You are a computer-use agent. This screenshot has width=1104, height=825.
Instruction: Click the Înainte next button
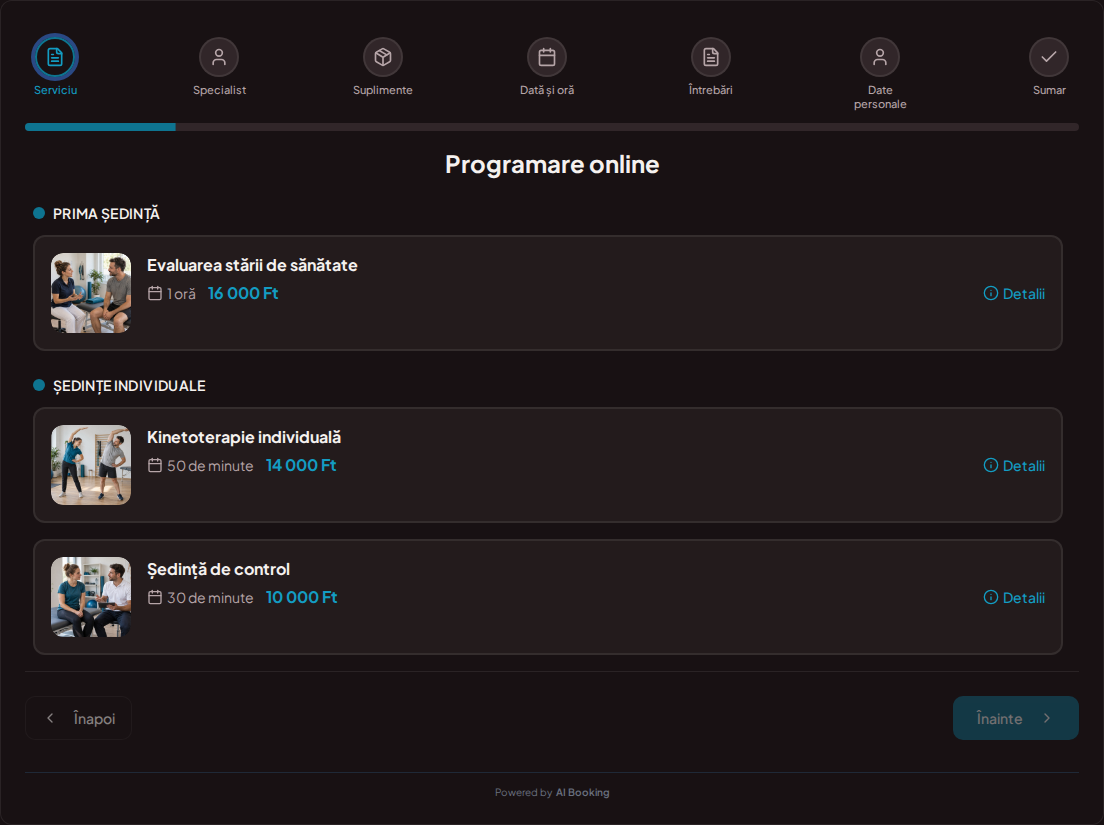[1015, 718]
